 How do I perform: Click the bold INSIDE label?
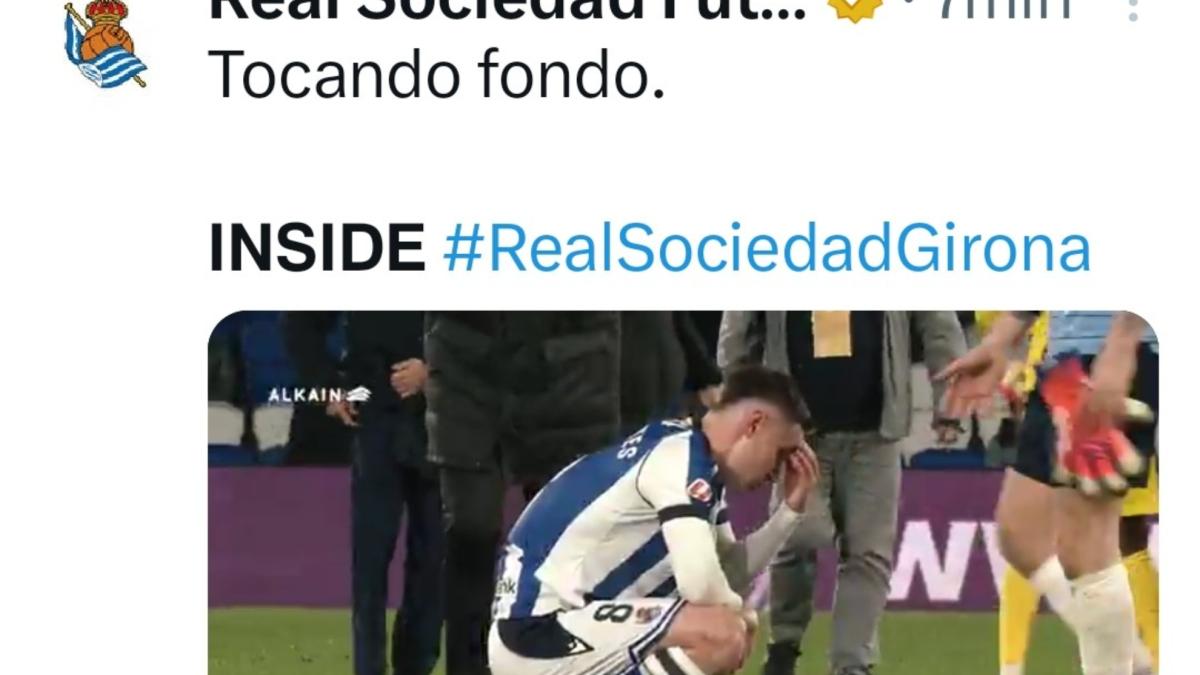click(317, 249)
